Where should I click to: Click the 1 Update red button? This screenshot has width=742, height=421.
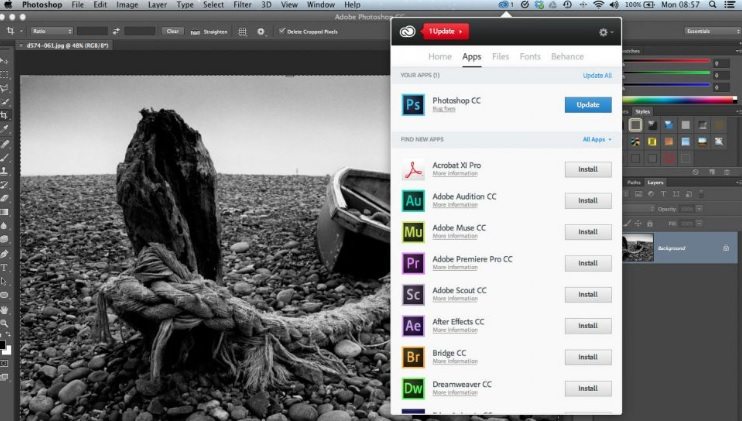coord(446,31)
